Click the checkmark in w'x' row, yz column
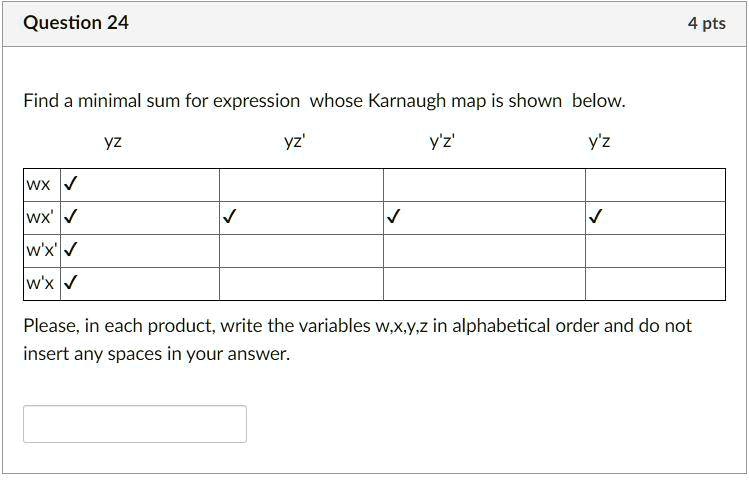749x481 pixels. click(70, 249)
